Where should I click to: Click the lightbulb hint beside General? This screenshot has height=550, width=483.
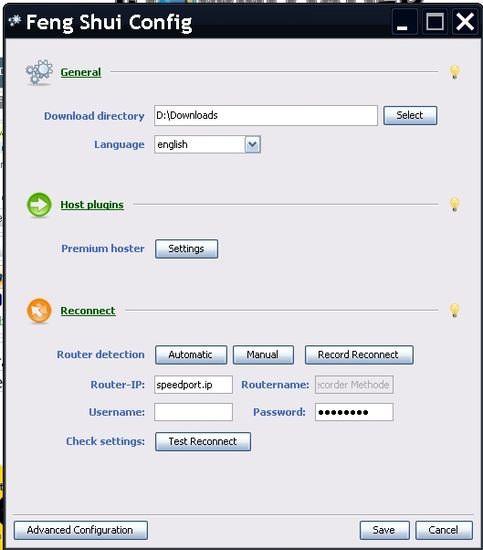454,72
